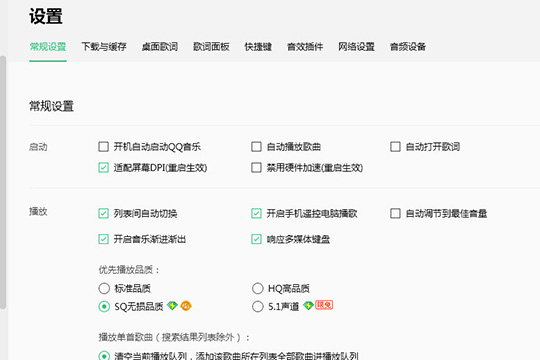Check 禁用硬件加速(重启生效) option

(x=256, y=168)
